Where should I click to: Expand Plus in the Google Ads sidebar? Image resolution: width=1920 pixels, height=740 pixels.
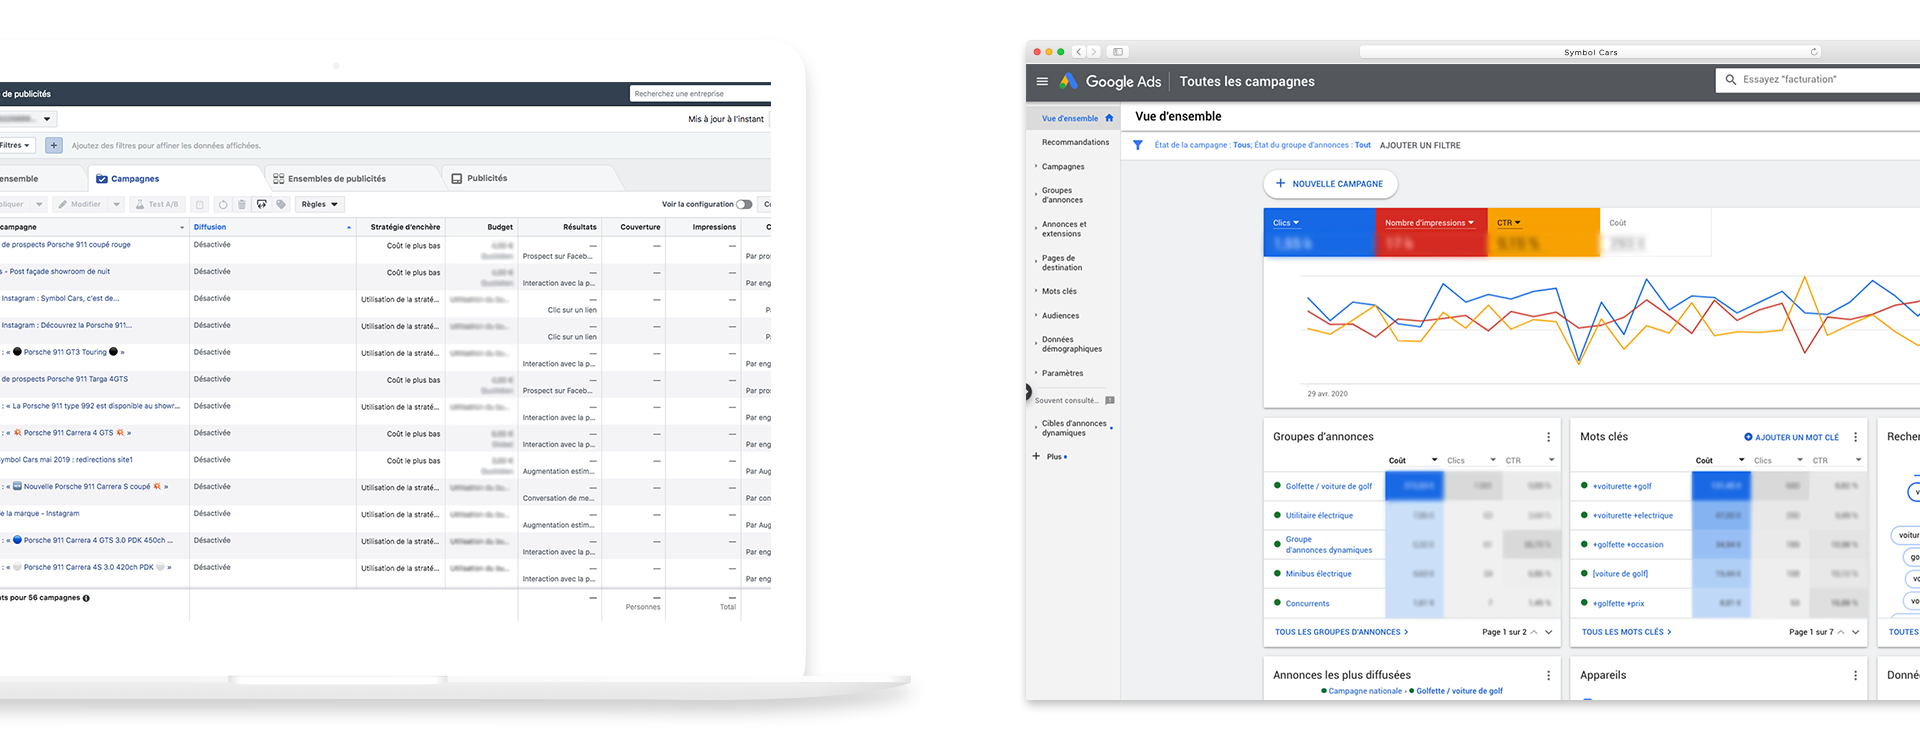(1049, 457)
